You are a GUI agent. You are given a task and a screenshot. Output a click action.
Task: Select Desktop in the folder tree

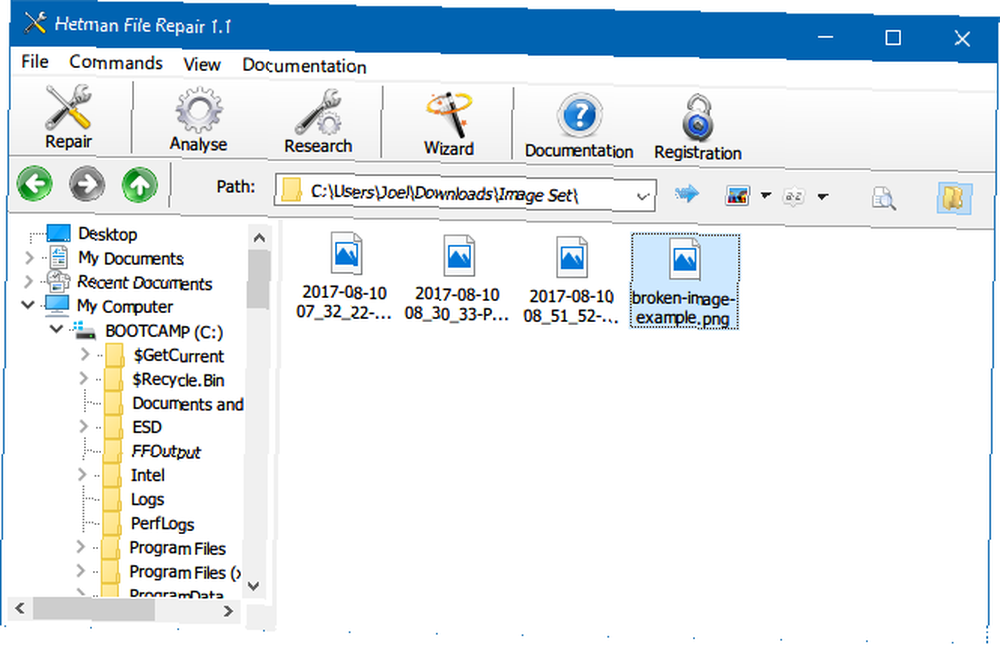107,234
